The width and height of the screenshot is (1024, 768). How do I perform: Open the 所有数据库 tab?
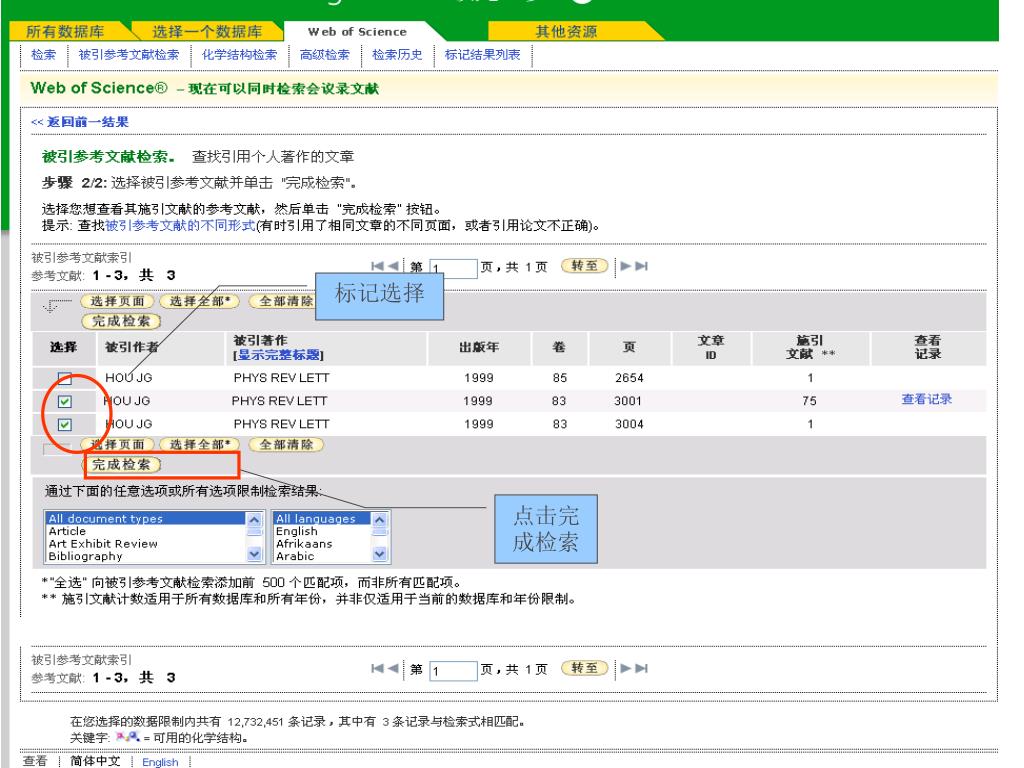coord(65,31)
